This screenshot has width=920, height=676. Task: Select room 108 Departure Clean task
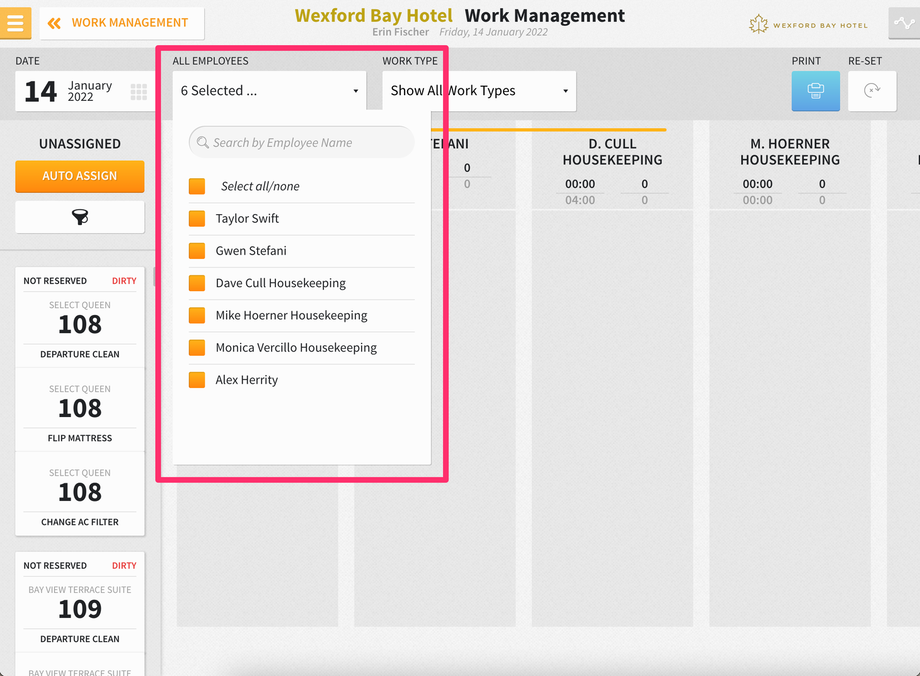click(80, 329)
